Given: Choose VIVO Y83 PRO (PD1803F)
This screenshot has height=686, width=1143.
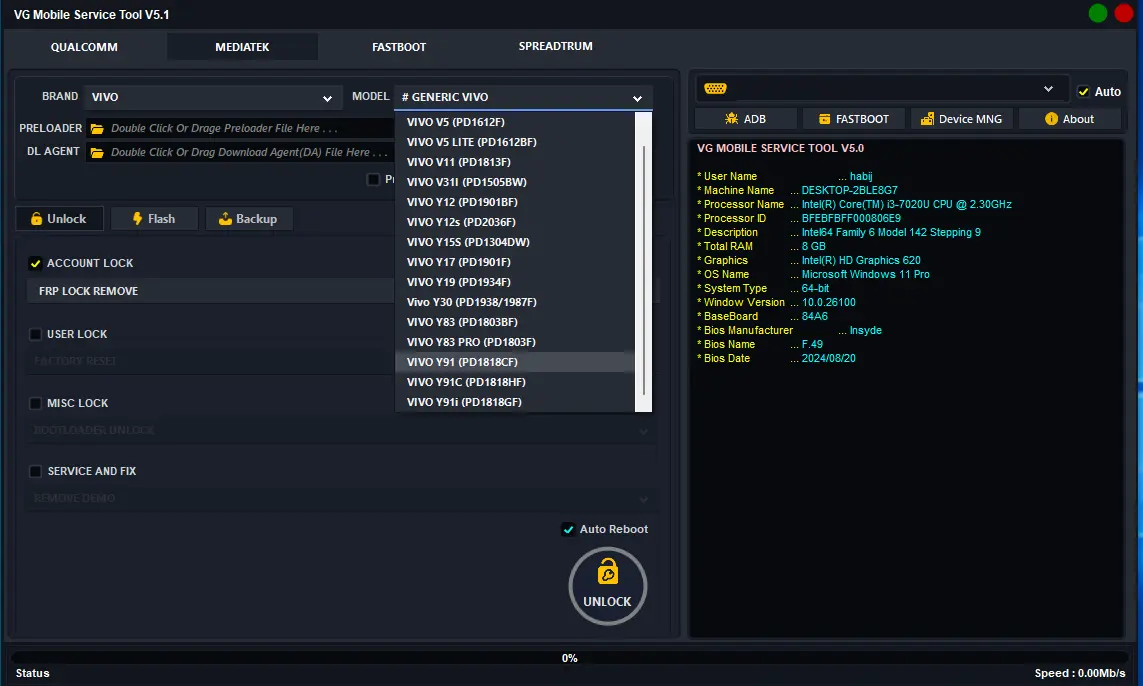Looking at the screenshot, I should point(515,342).
